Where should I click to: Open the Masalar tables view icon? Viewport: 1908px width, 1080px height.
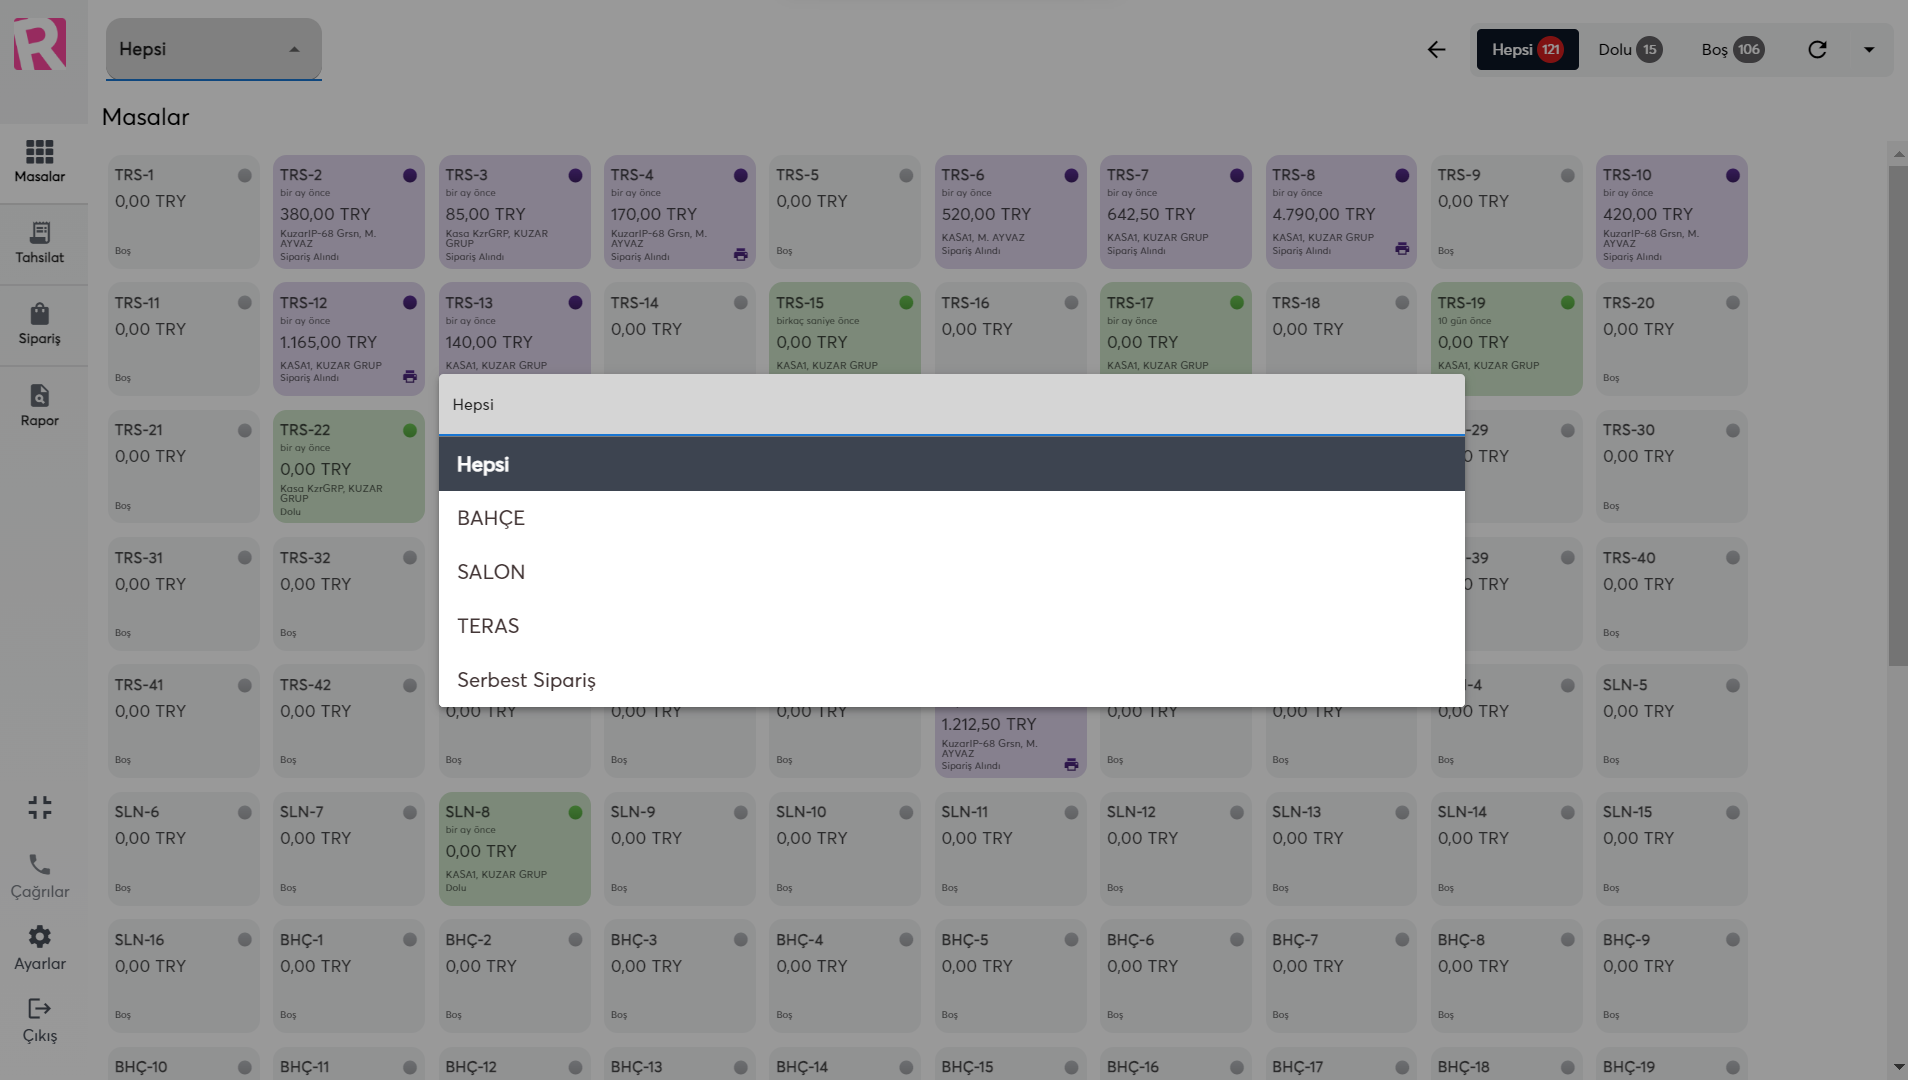40,152
